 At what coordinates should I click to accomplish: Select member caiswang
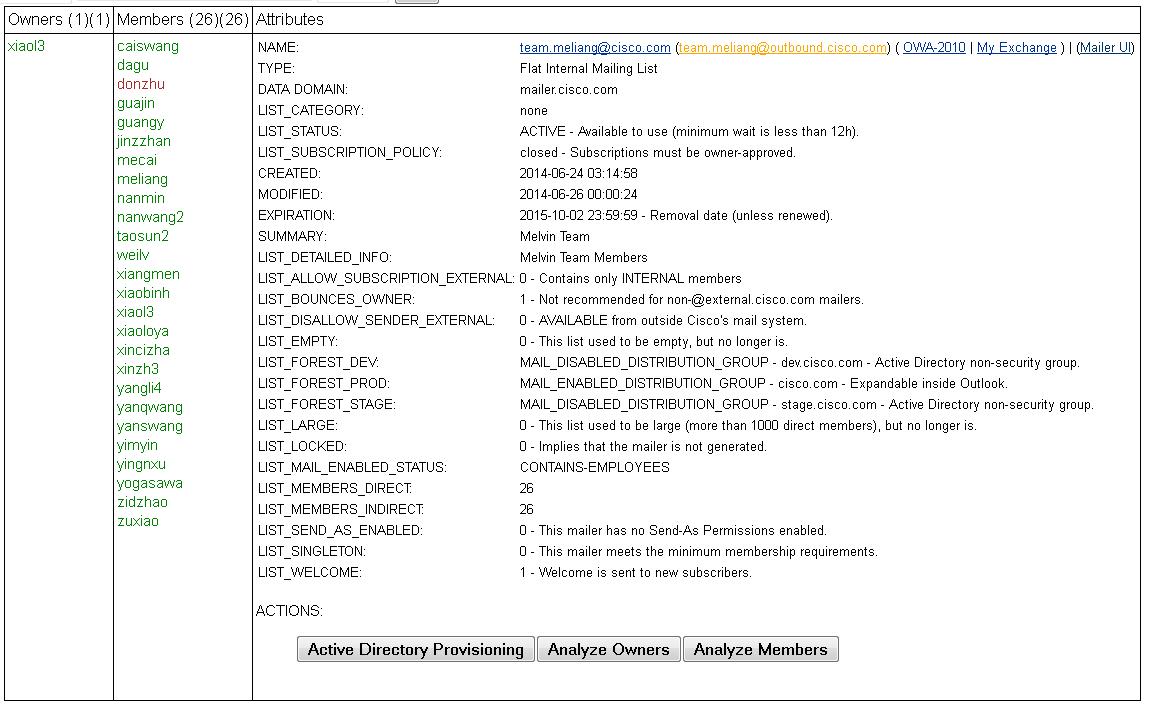(x=147, y=46)
